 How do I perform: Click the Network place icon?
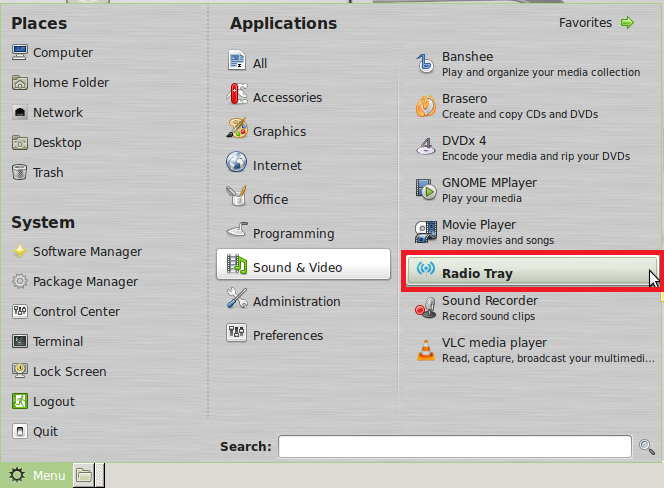pos(19,113)
